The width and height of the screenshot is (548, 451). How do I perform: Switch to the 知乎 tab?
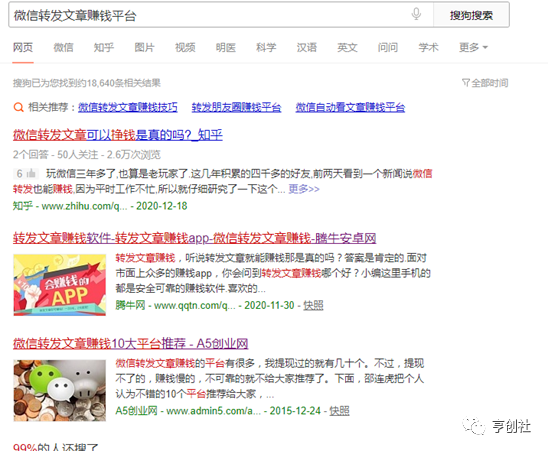104,47
